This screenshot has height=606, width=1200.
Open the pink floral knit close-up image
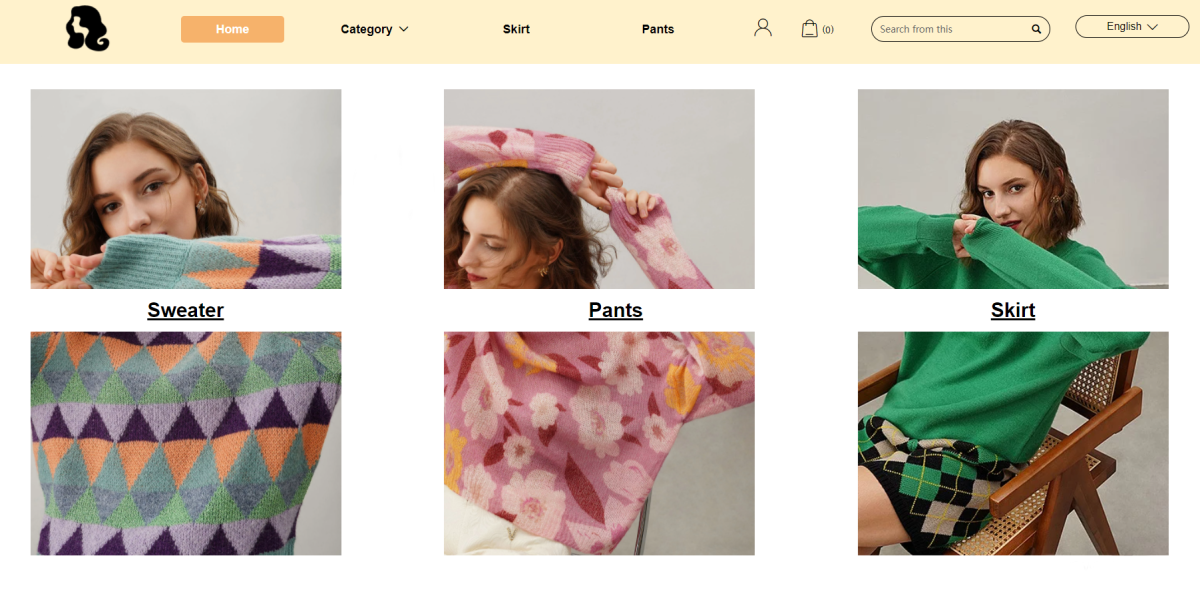[599, 443]
